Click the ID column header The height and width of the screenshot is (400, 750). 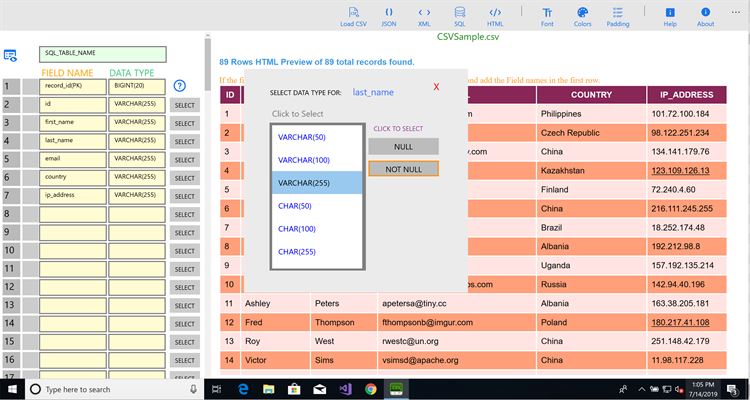coord(230,95)
